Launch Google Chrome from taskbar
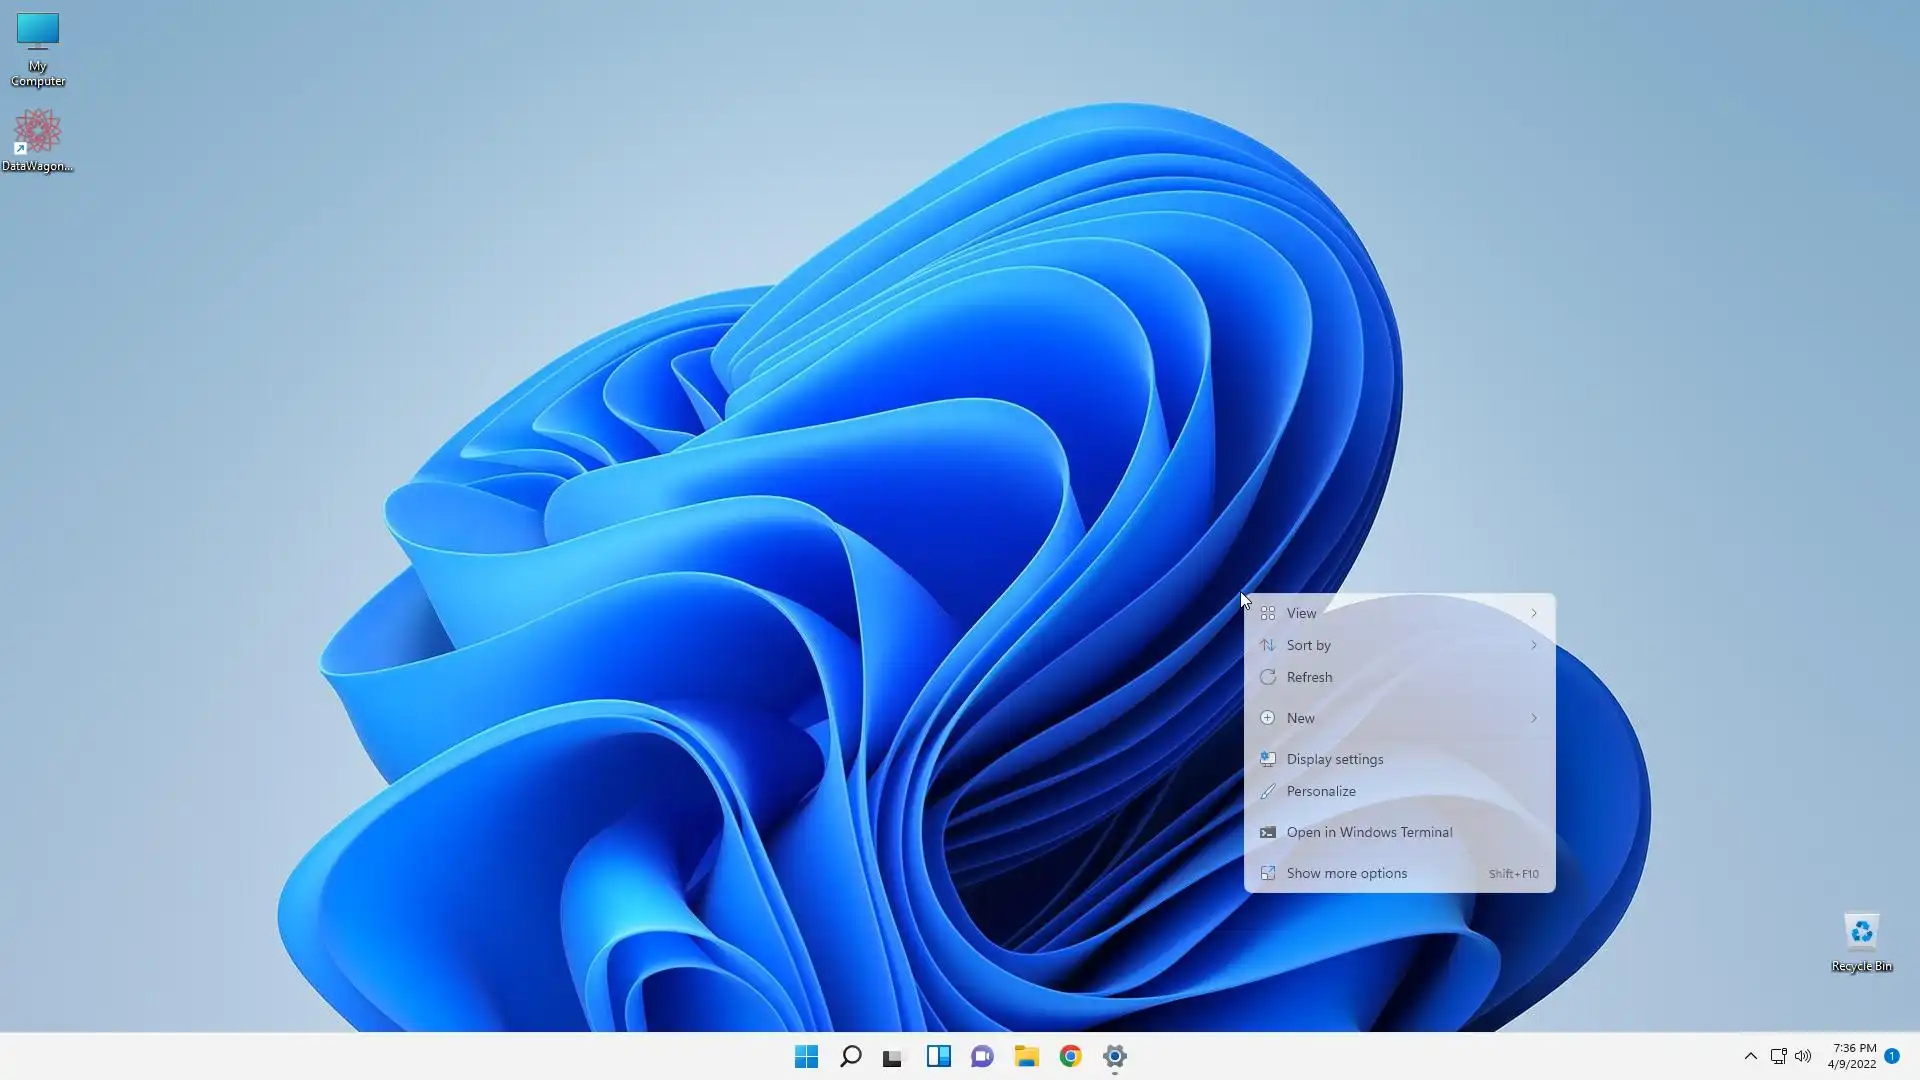This screenshot has height=1080, width=1920. (1070, 1056)
